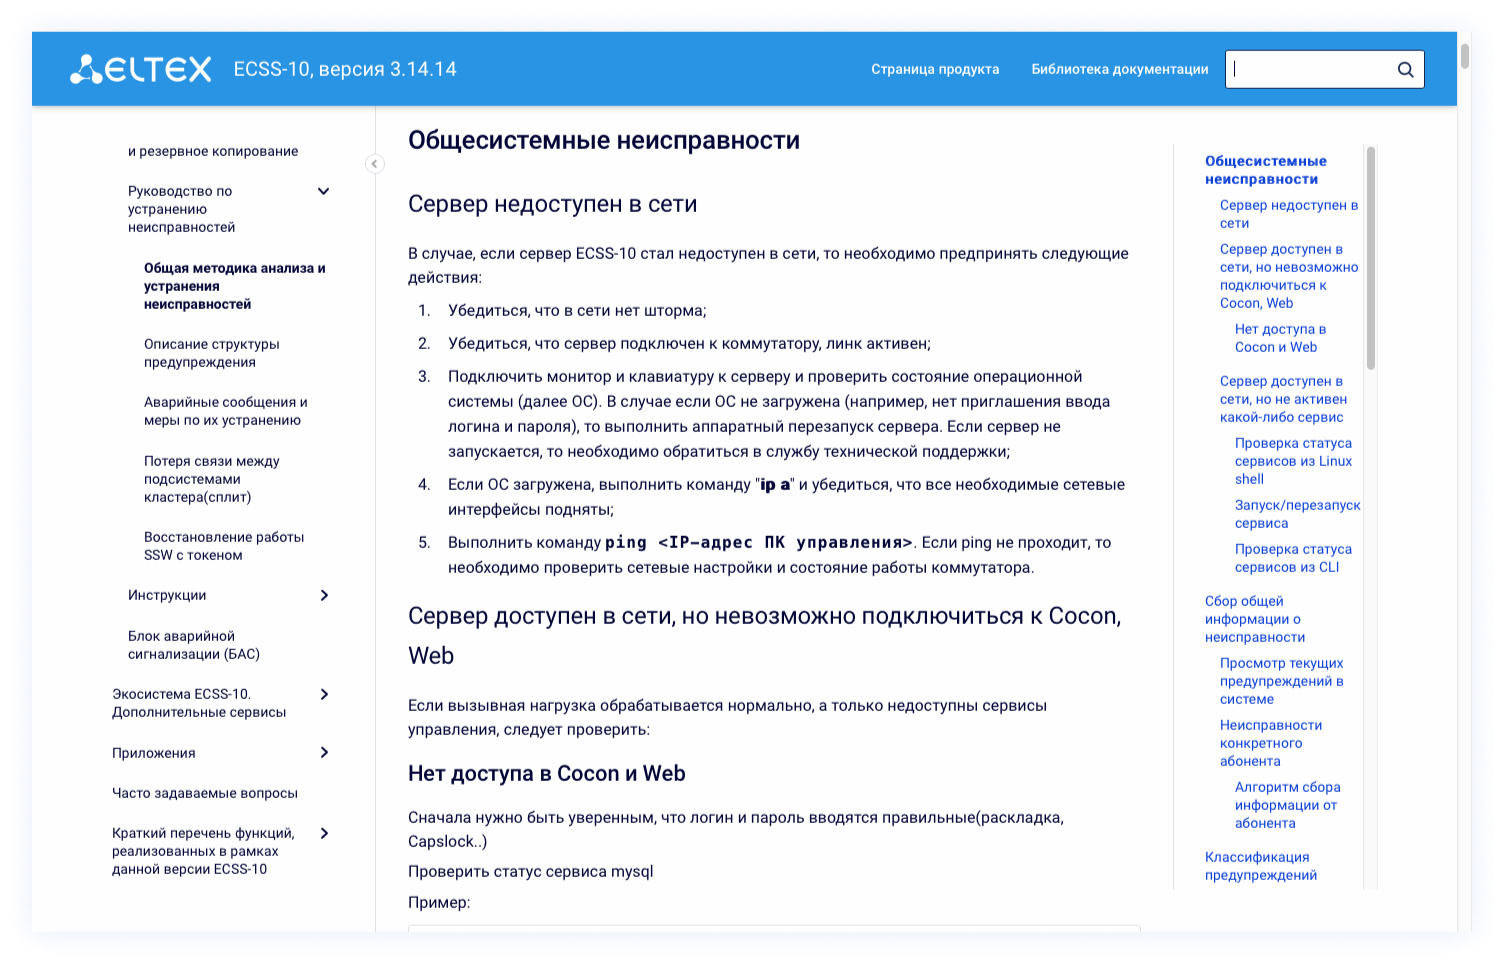The image size is (1504, 964).
Task: Click the 'Сервер недоступен в сети' article heading
Action: click(x=552, y=204)
